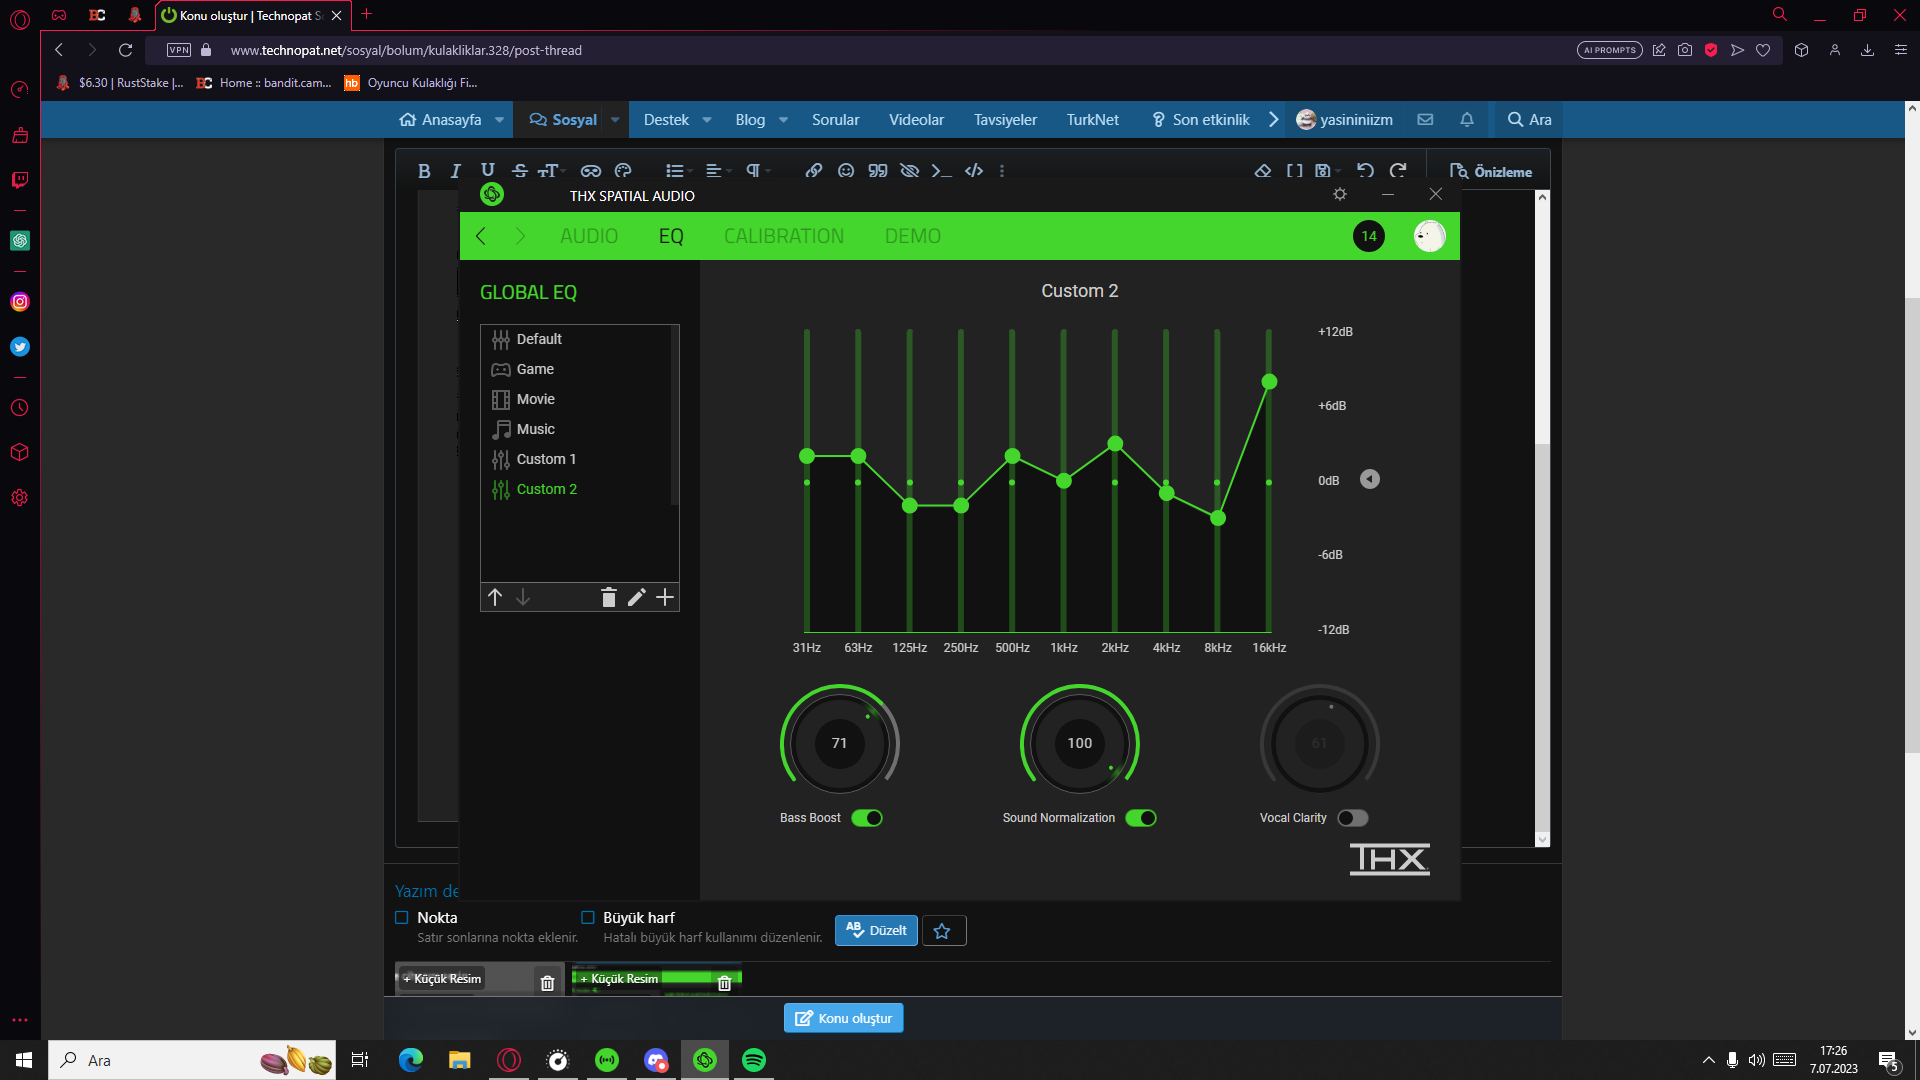Viewport: 1920px width, 1080px height.
Task: Enable the Vocal Clarity toggle
Action: (x=1353, y=818)
